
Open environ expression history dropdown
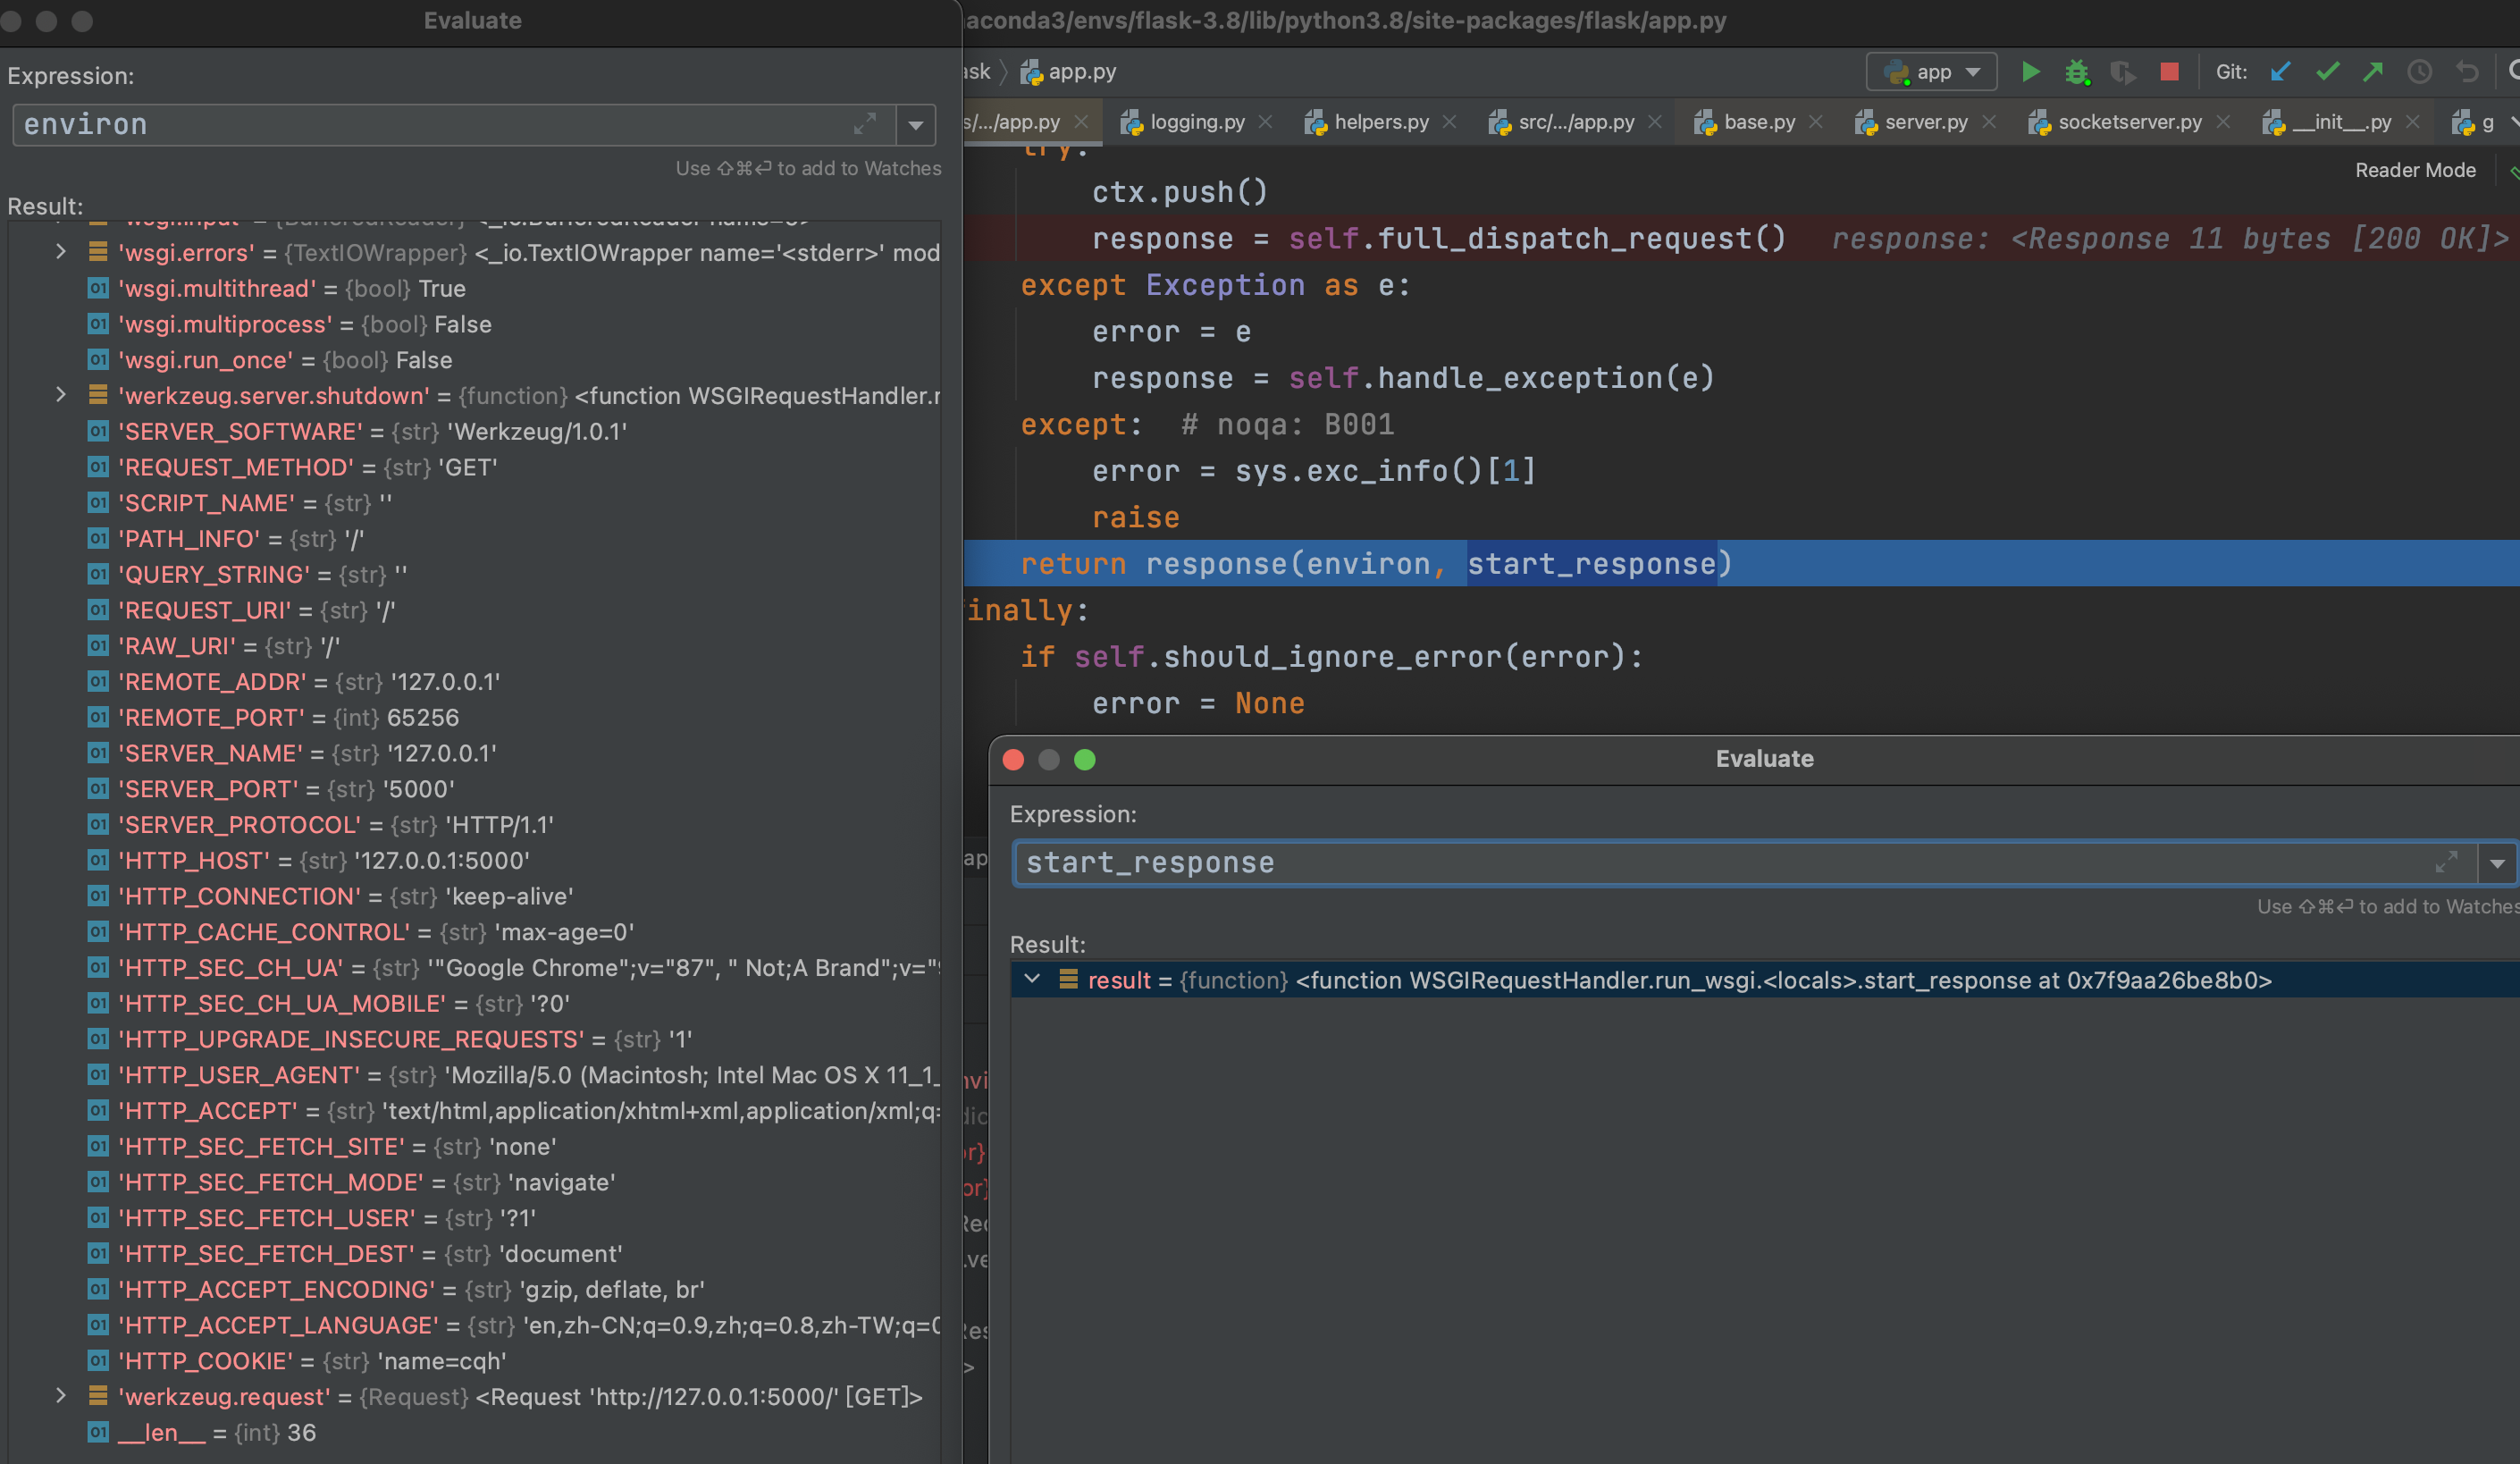915,125
